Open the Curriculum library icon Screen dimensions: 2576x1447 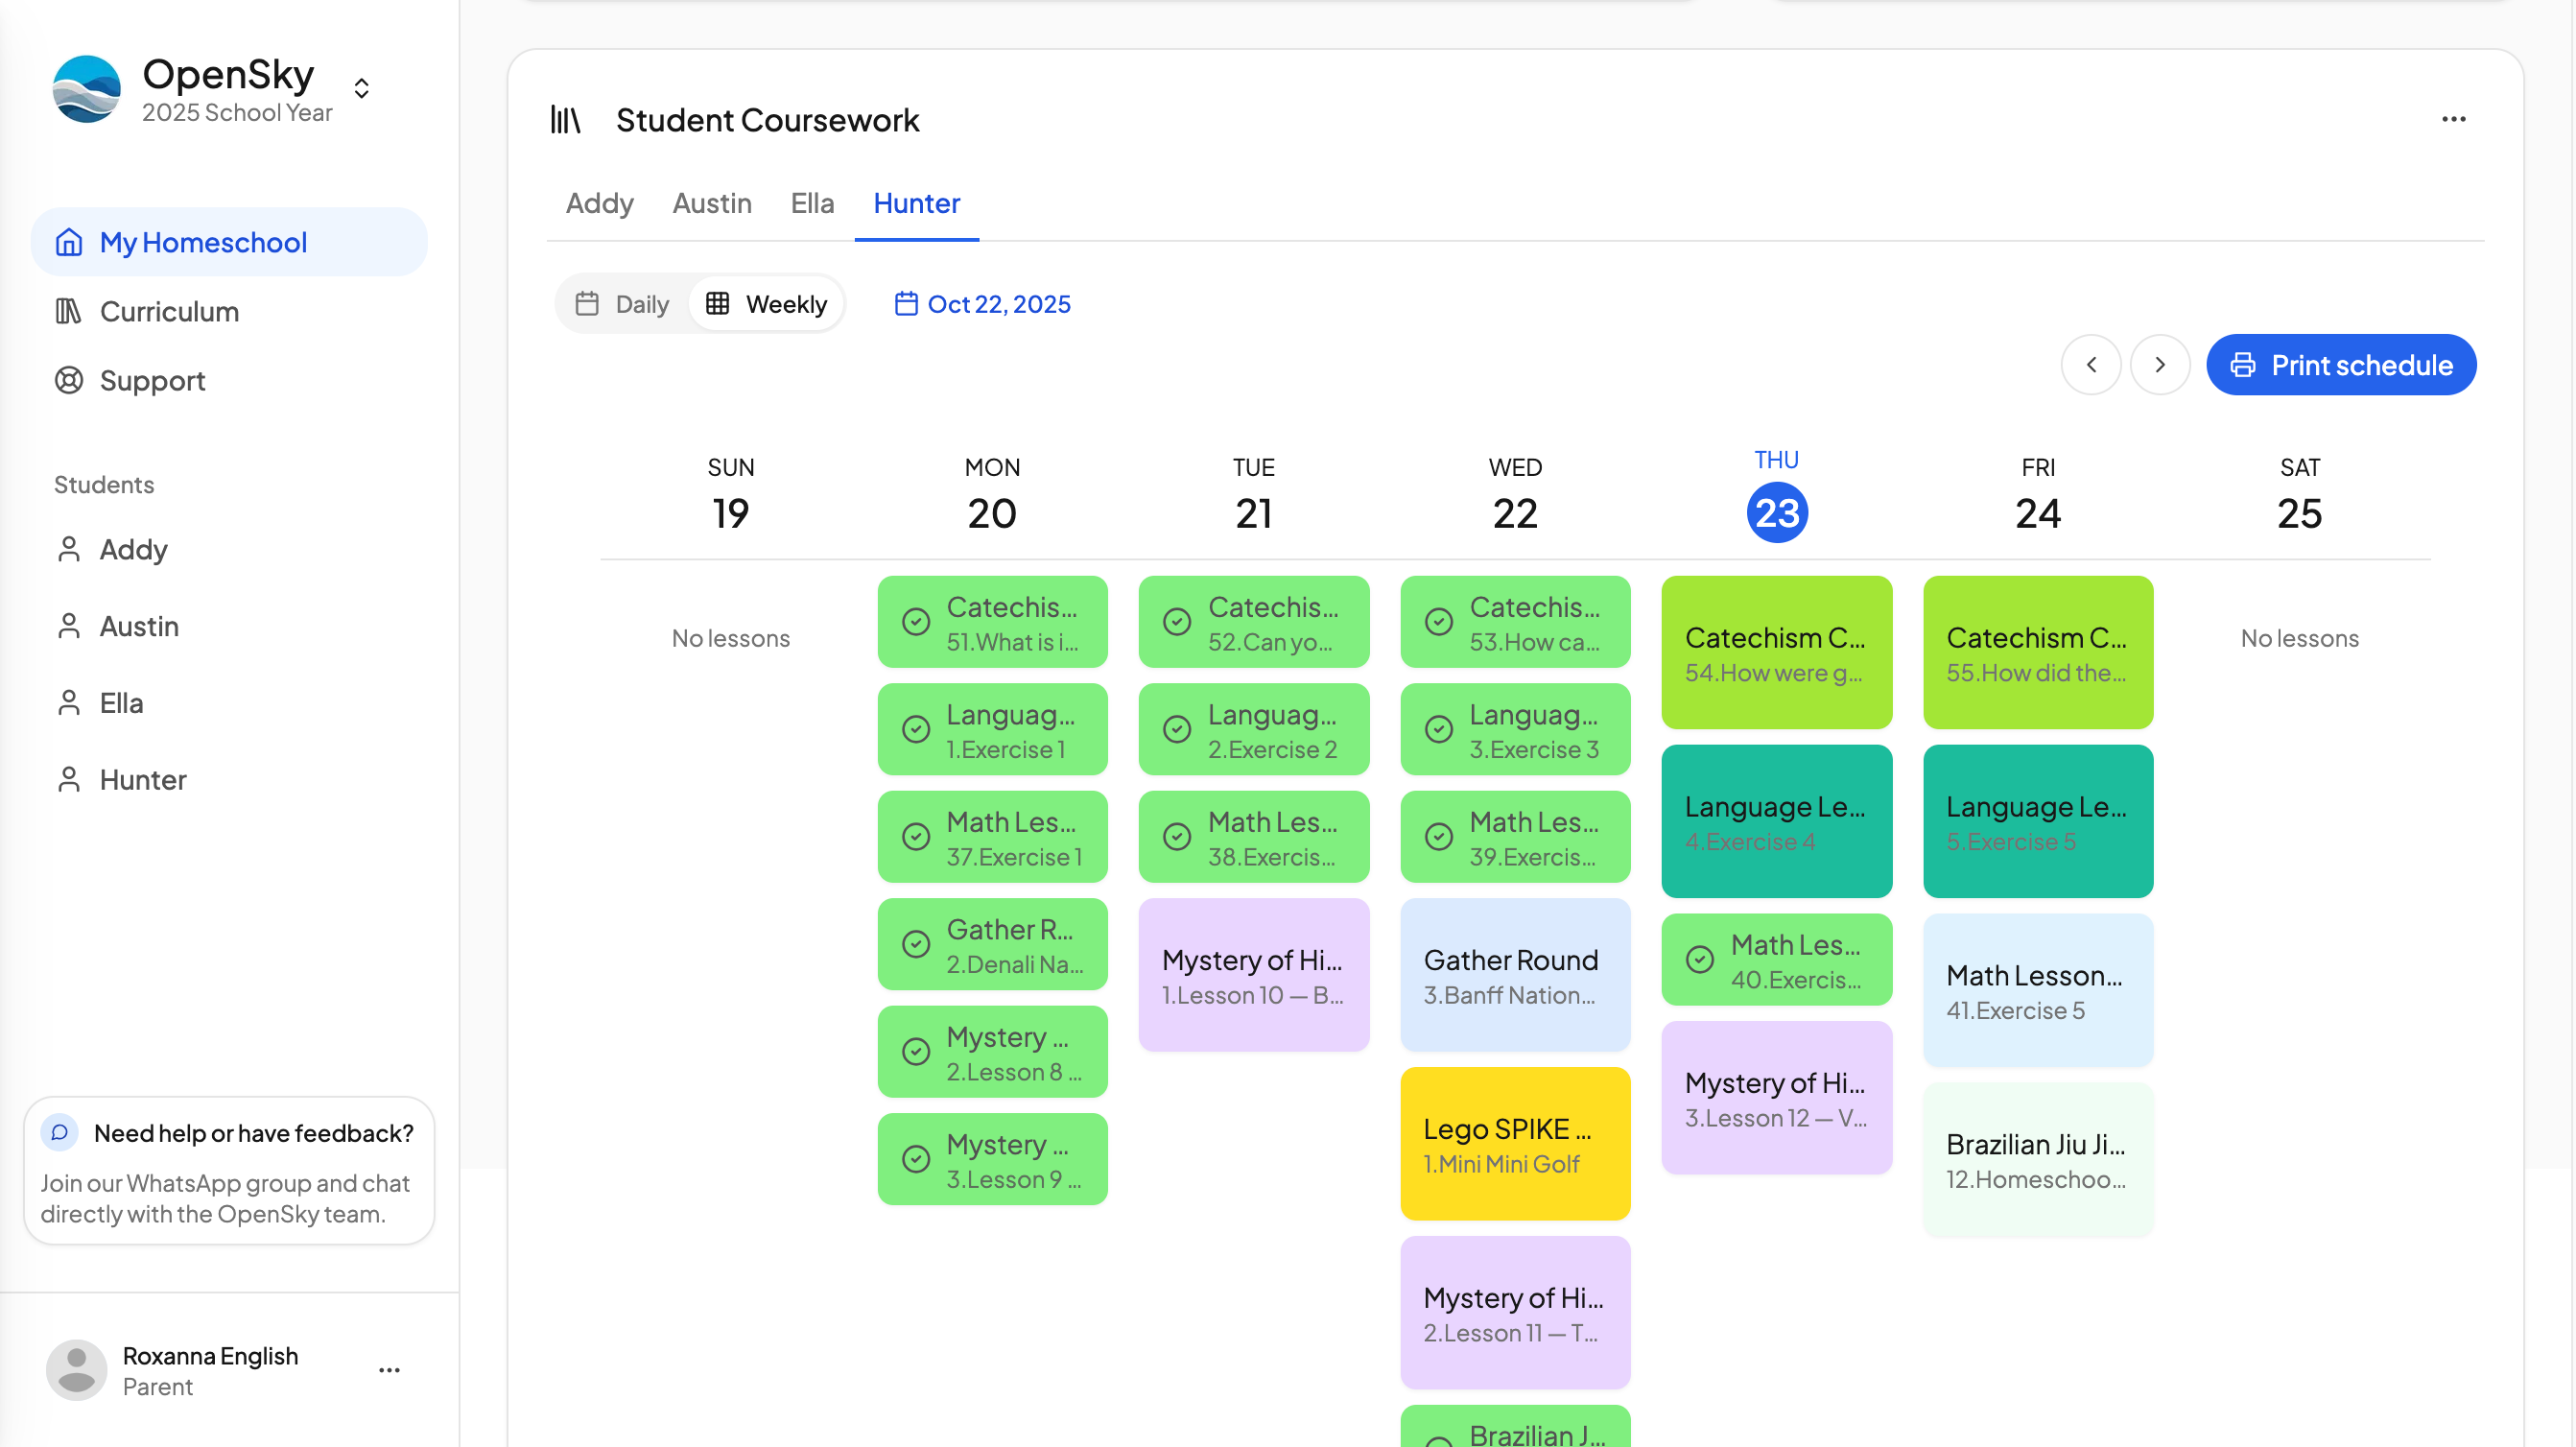tap(68, 311)
